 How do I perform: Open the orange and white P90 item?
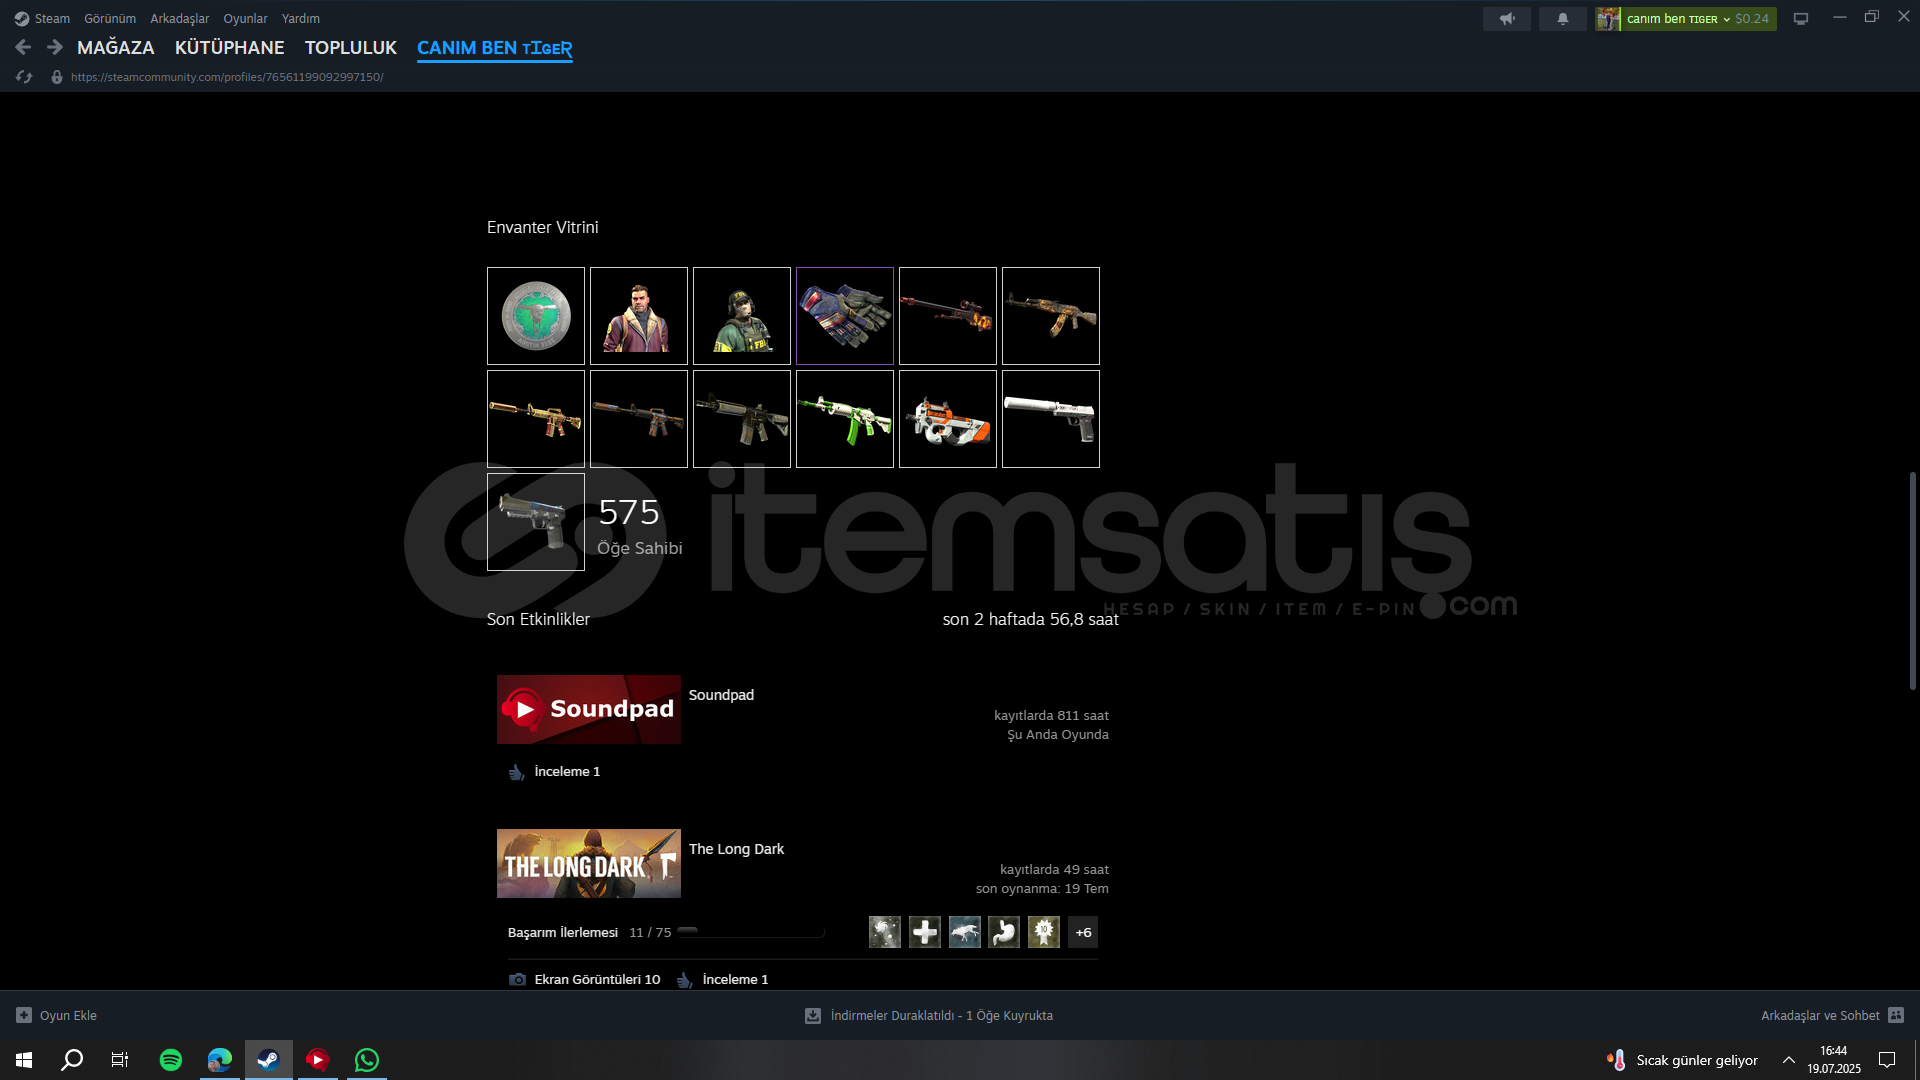[x=948, y=419]
